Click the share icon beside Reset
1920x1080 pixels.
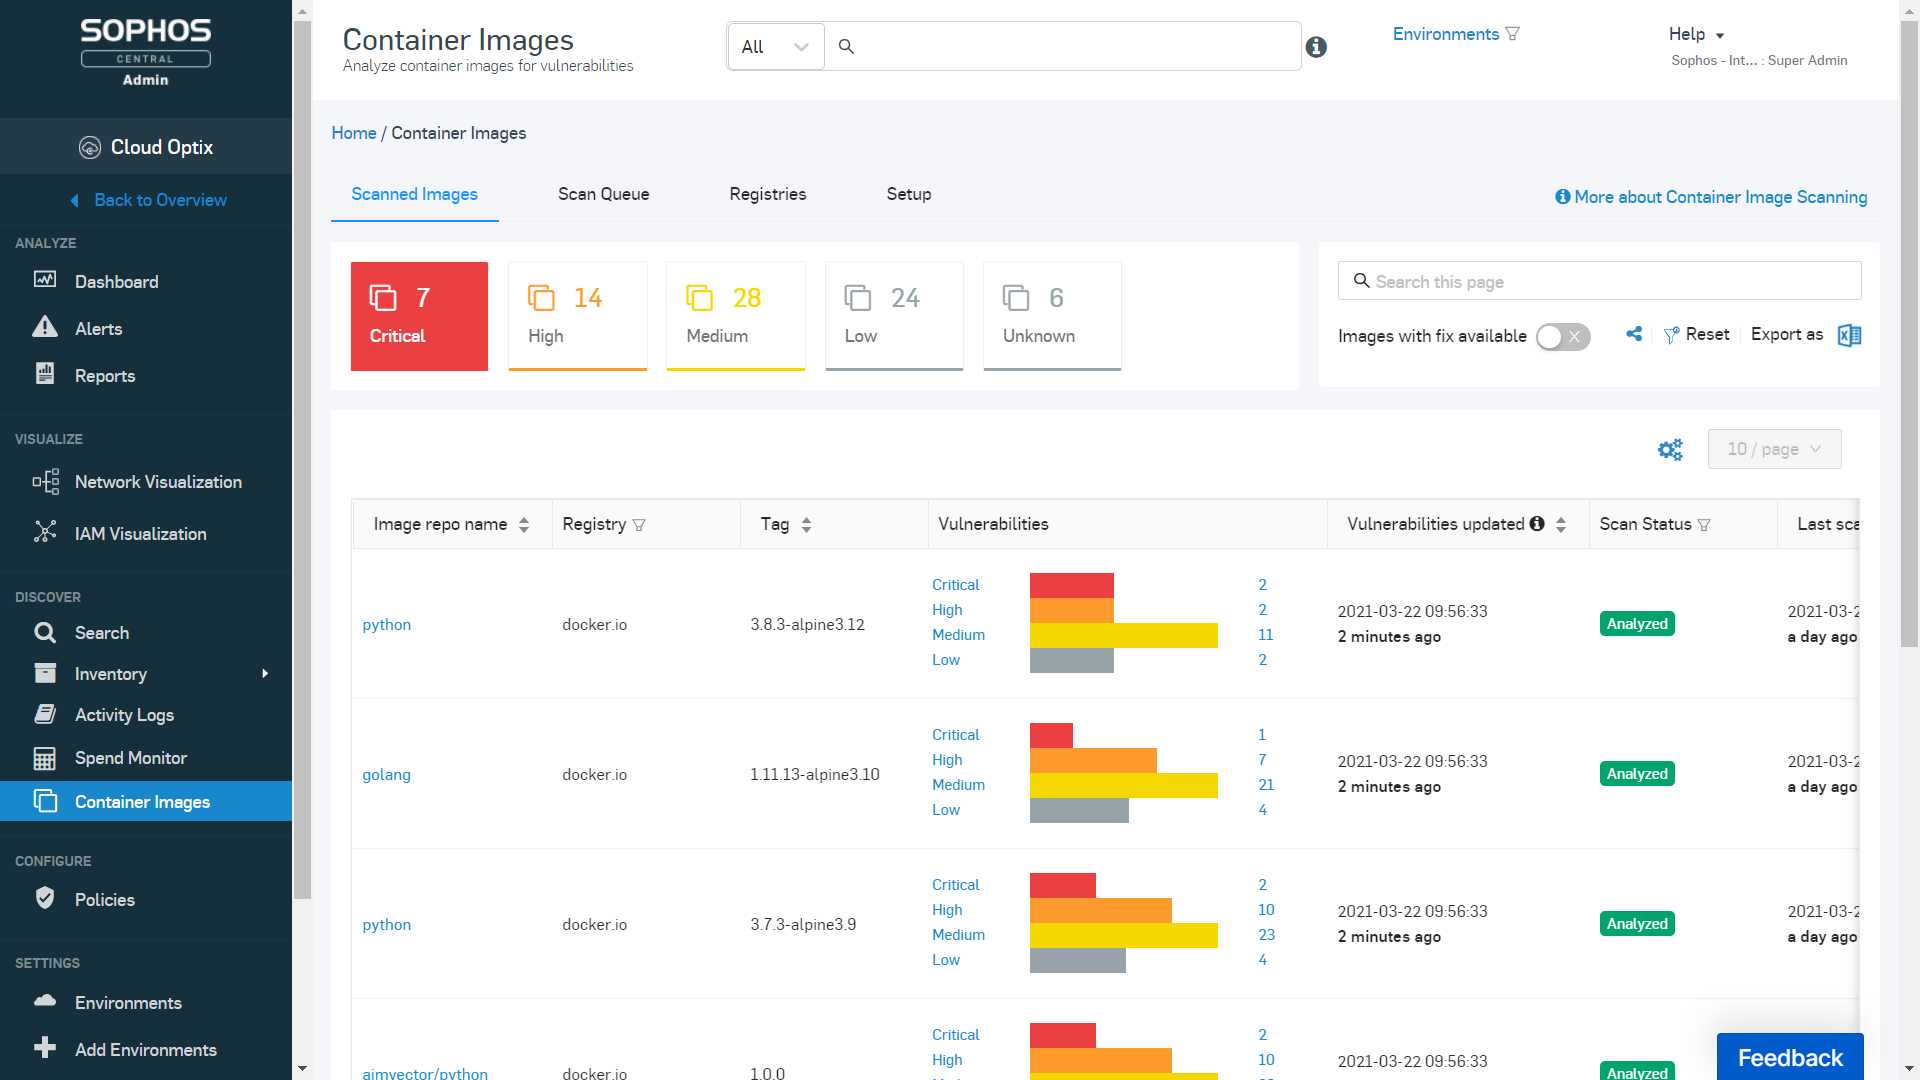(x=1634, y=334)
